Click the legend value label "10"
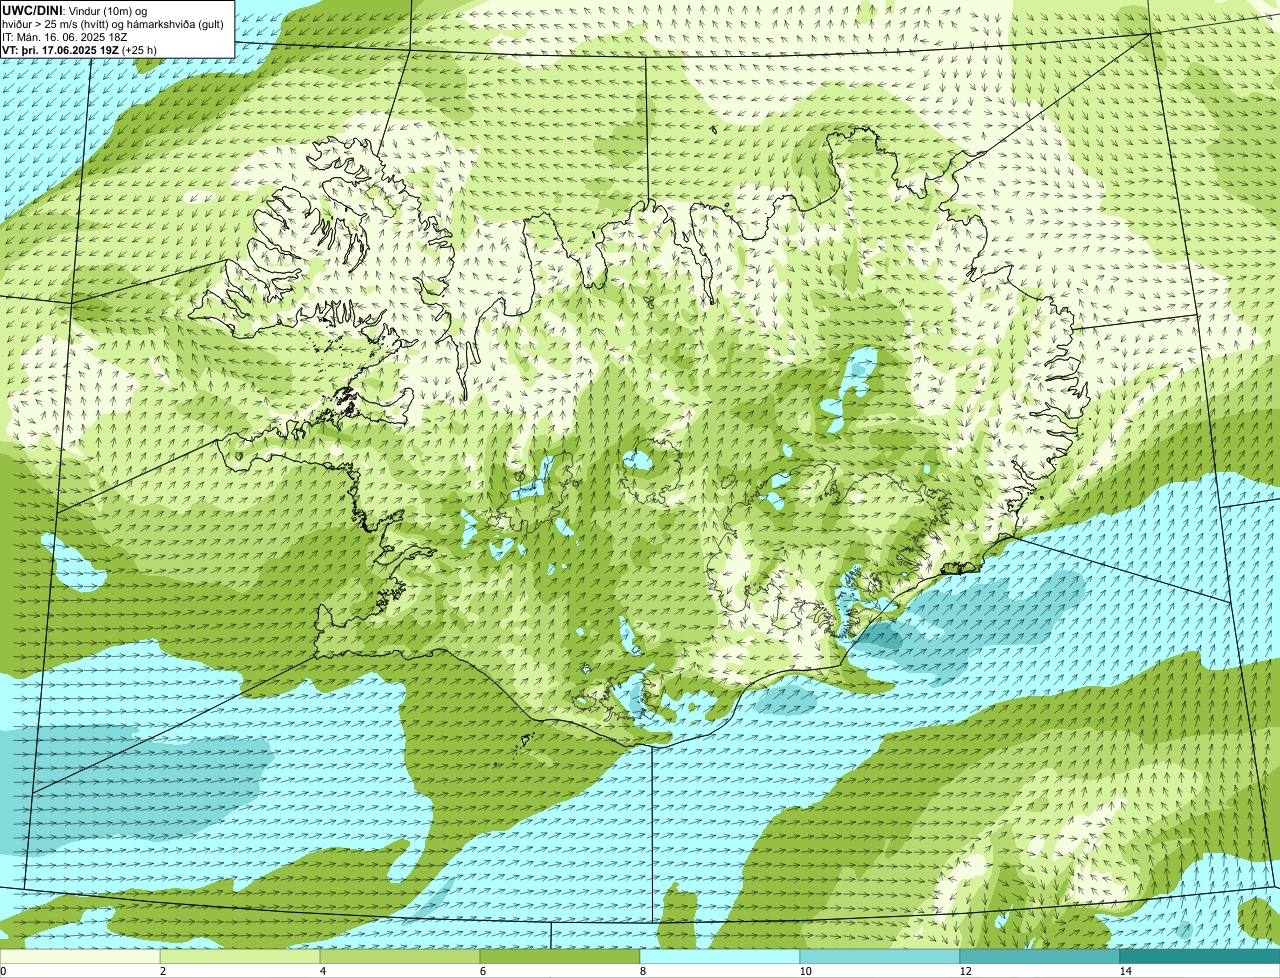Screen dimensions: 1280x978 click(805, 971)
